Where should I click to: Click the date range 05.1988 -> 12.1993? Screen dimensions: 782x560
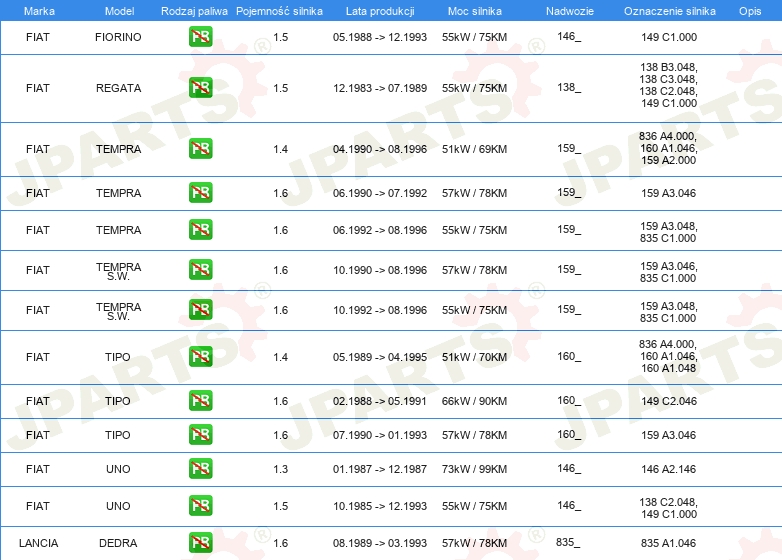click(380, 37)
